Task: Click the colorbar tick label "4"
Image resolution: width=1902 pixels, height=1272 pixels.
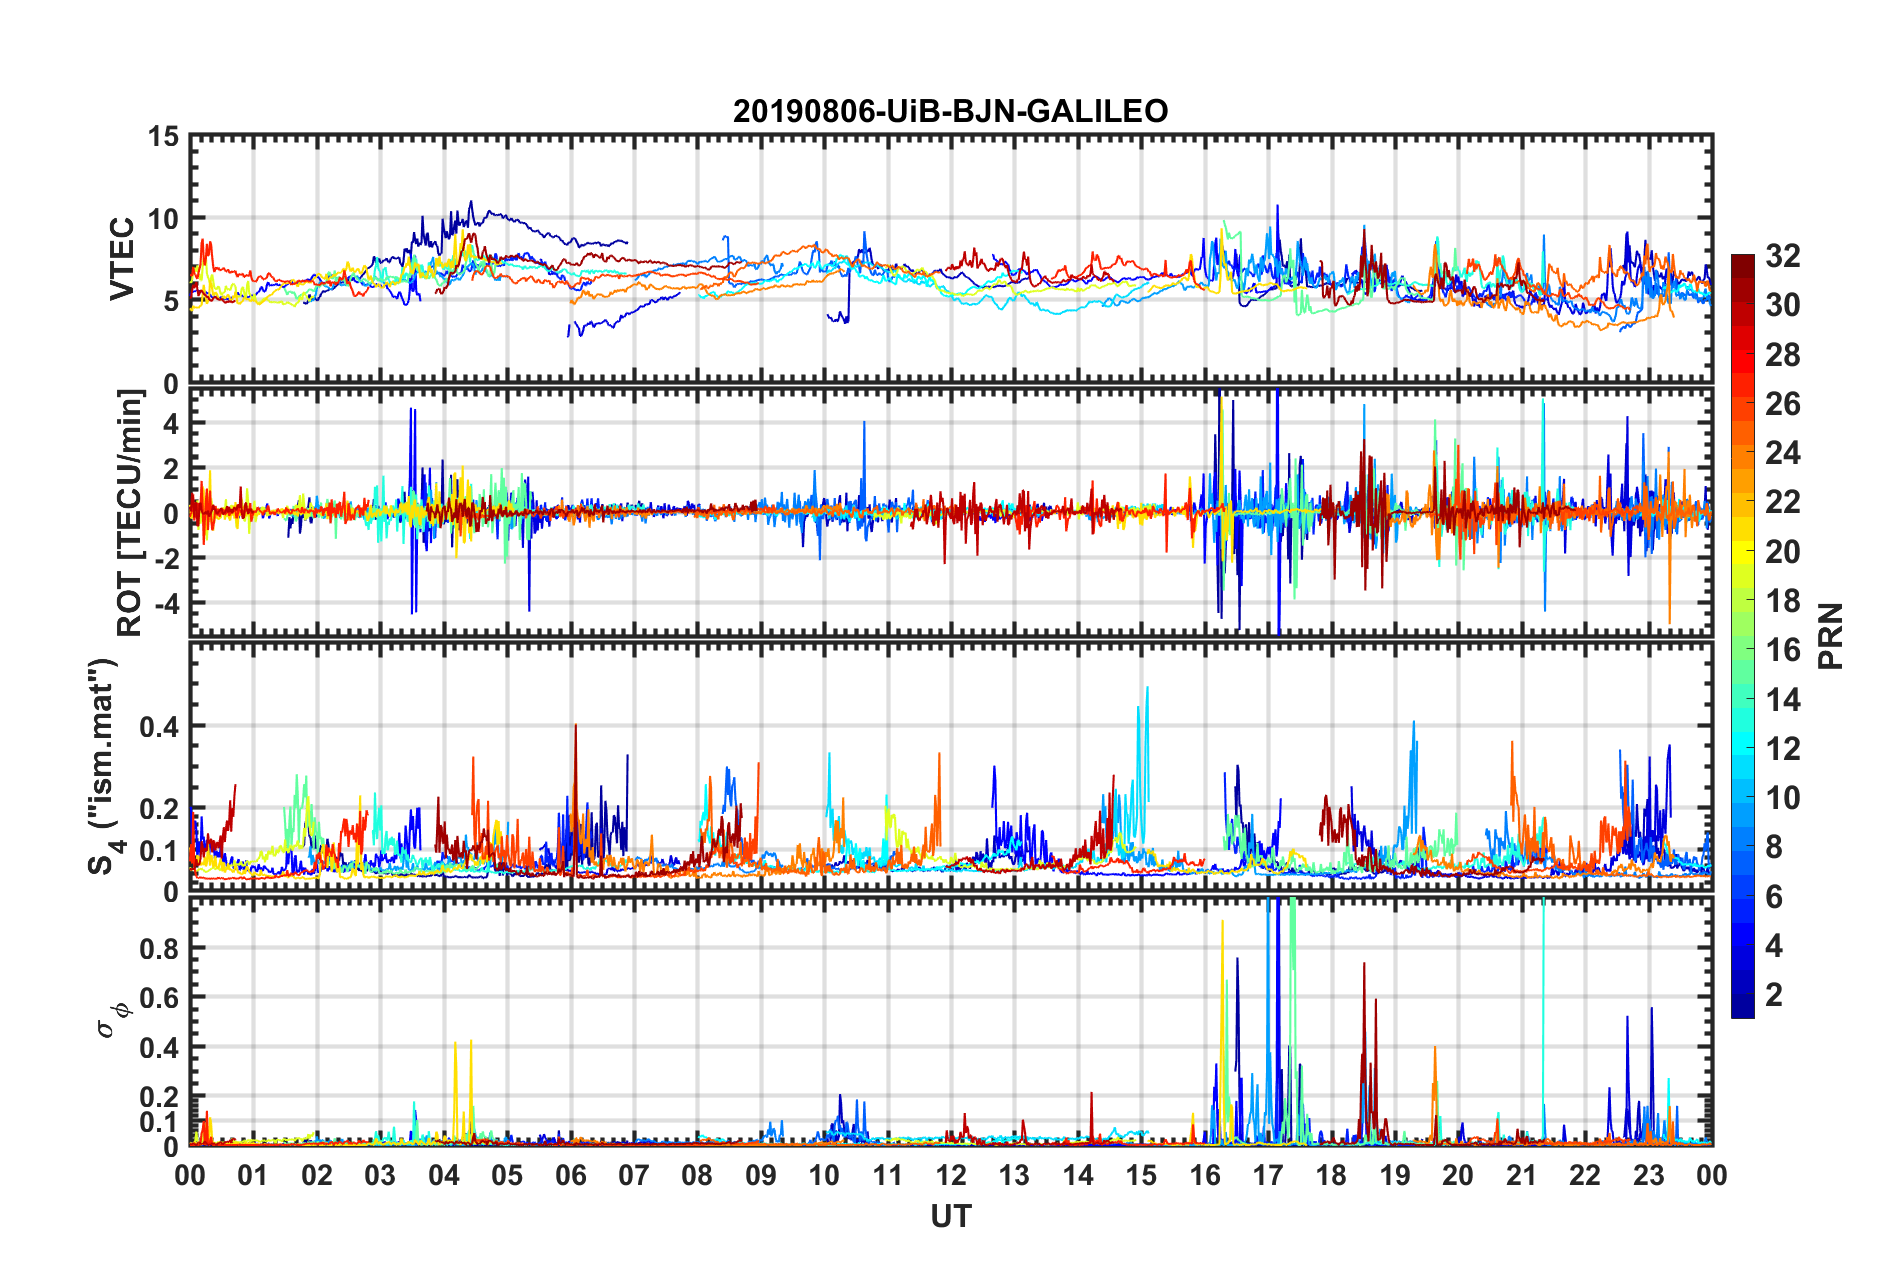Action: click(x=1774, y=946)
